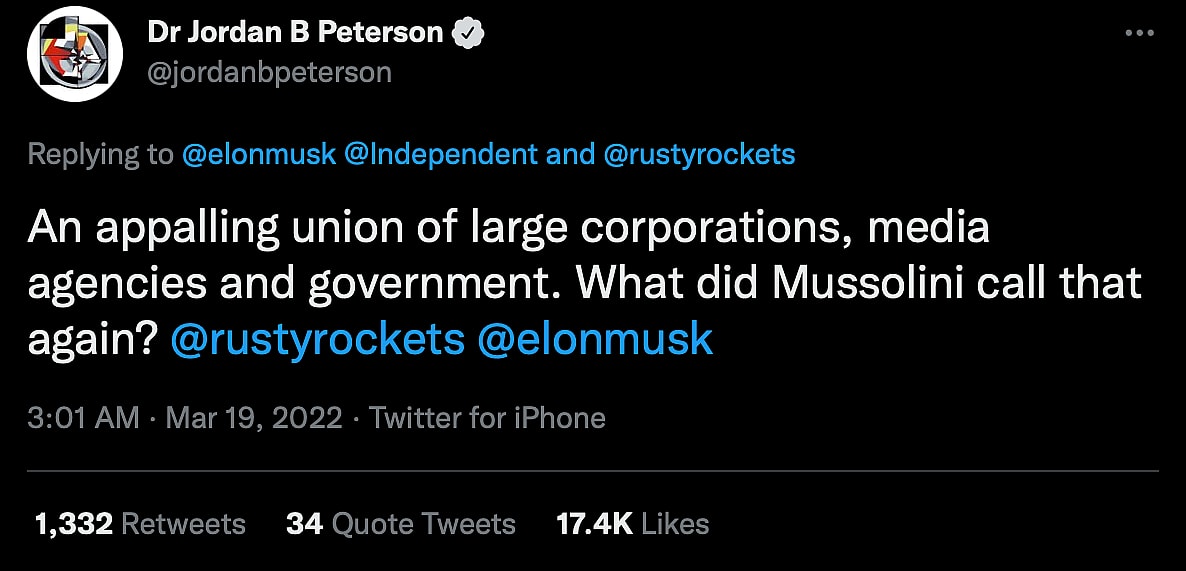View the 1,332 Retweets list
1186x571 pixels.
point(139,524)
